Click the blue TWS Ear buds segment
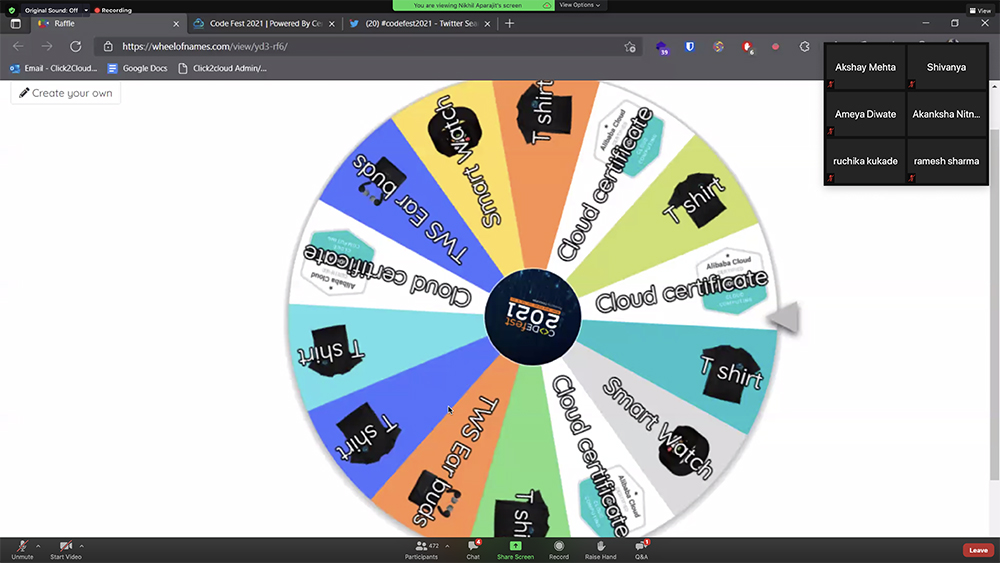This screenshot has height=563, width=1000. pyautogui.click(x=408, y=204)
